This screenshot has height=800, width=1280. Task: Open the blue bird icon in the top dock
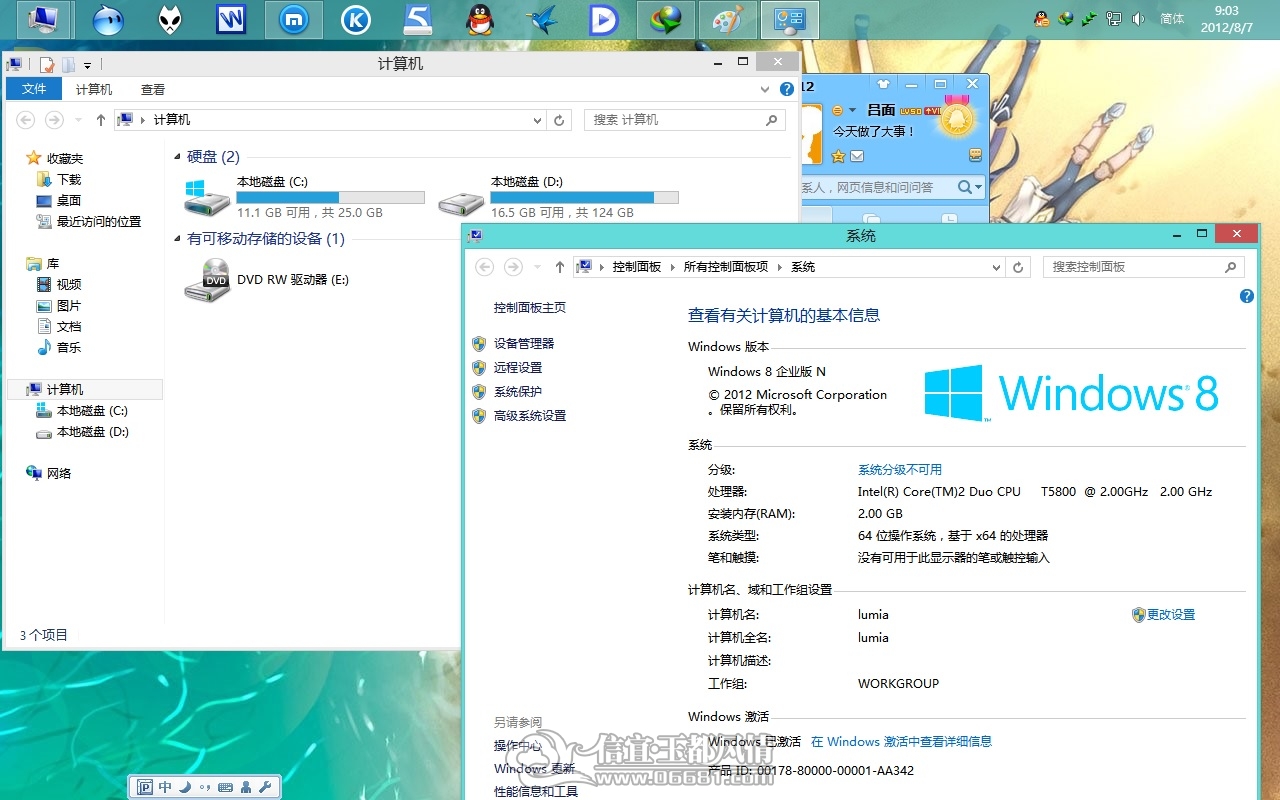pyautogui.click(x=542, y=19)
